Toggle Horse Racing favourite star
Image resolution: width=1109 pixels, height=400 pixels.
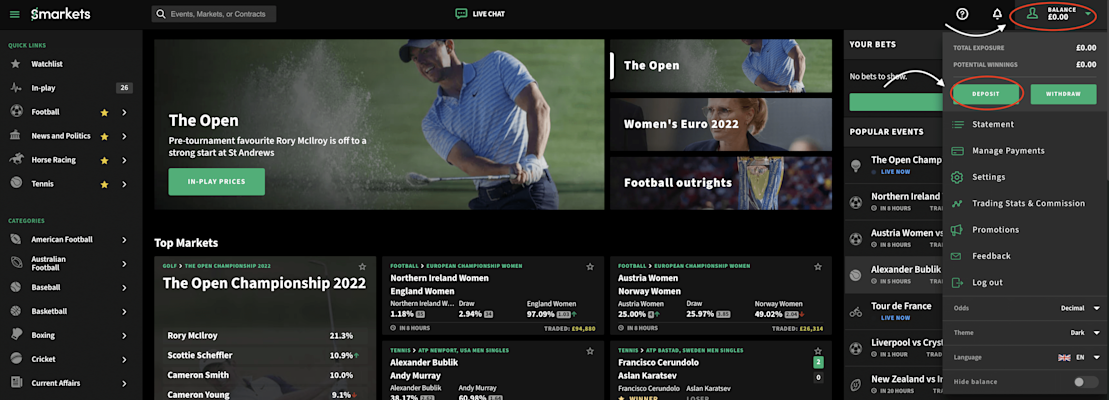pyautogui.click(x=104, y=160)
